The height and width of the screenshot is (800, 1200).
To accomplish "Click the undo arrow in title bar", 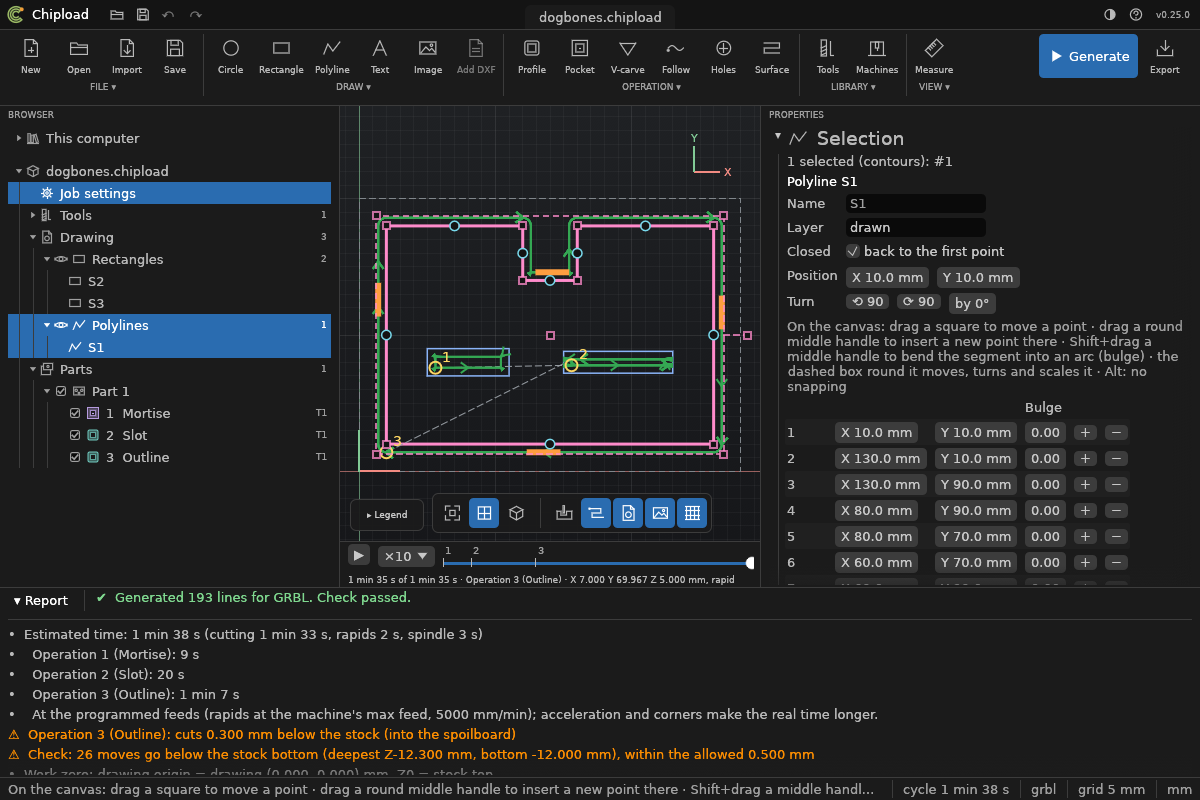I will (x=168, y=15).
